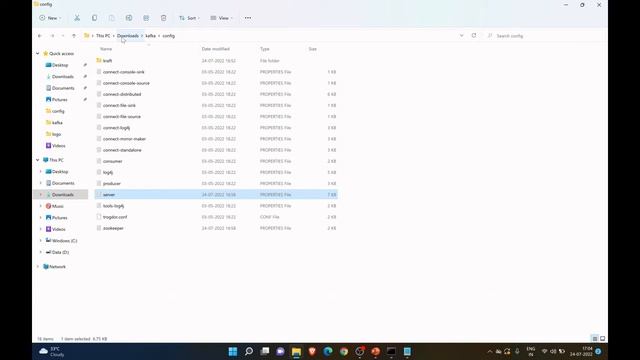The width and height of the screenshot is (640, 360).
Task: Refresh the config folder view
Action: point(474,36)
